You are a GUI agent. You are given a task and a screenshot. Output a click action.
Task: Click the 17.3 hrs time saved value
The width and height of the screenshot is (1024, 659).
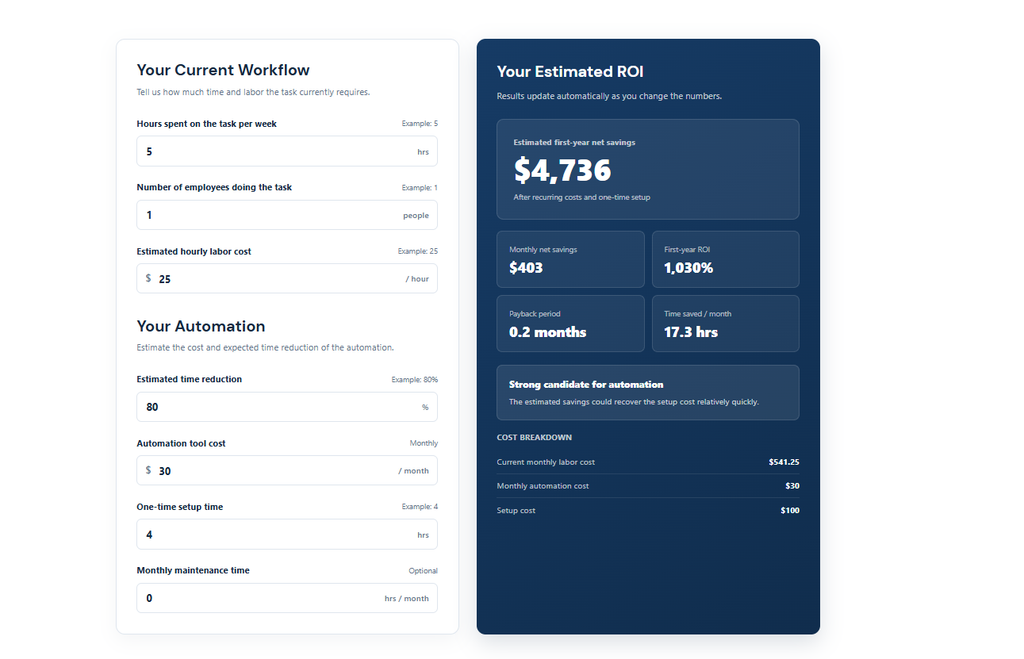(690, 332)
